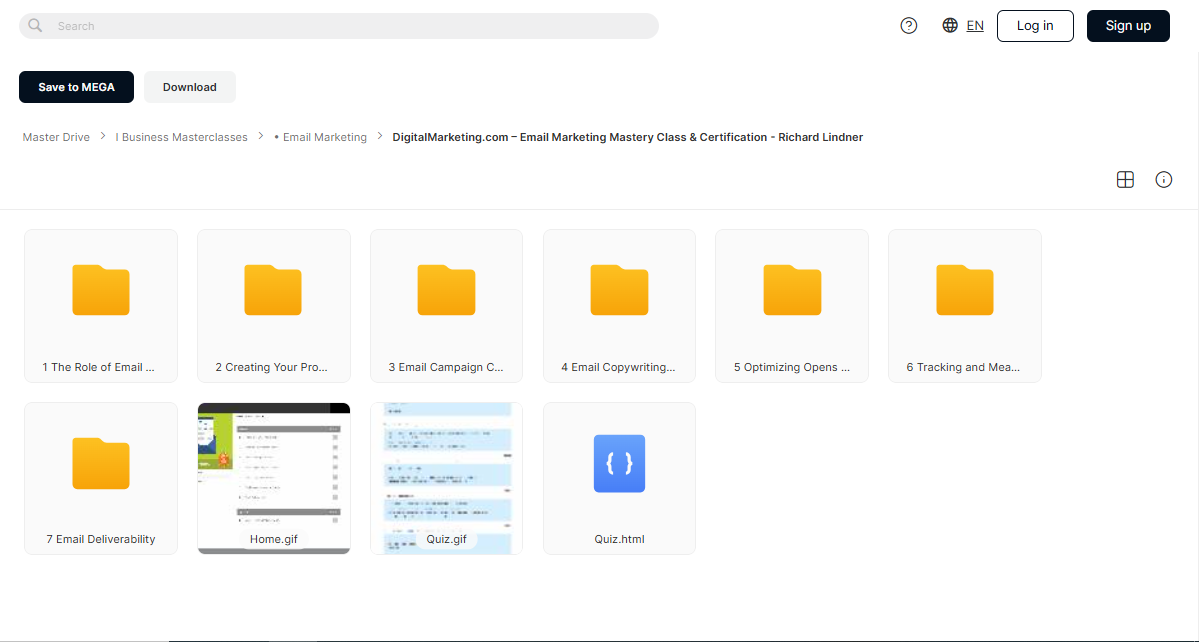The width and height of the screenshot is (1199, 642).
Task: Open the folder info icon
Action: pos(1164,180)
